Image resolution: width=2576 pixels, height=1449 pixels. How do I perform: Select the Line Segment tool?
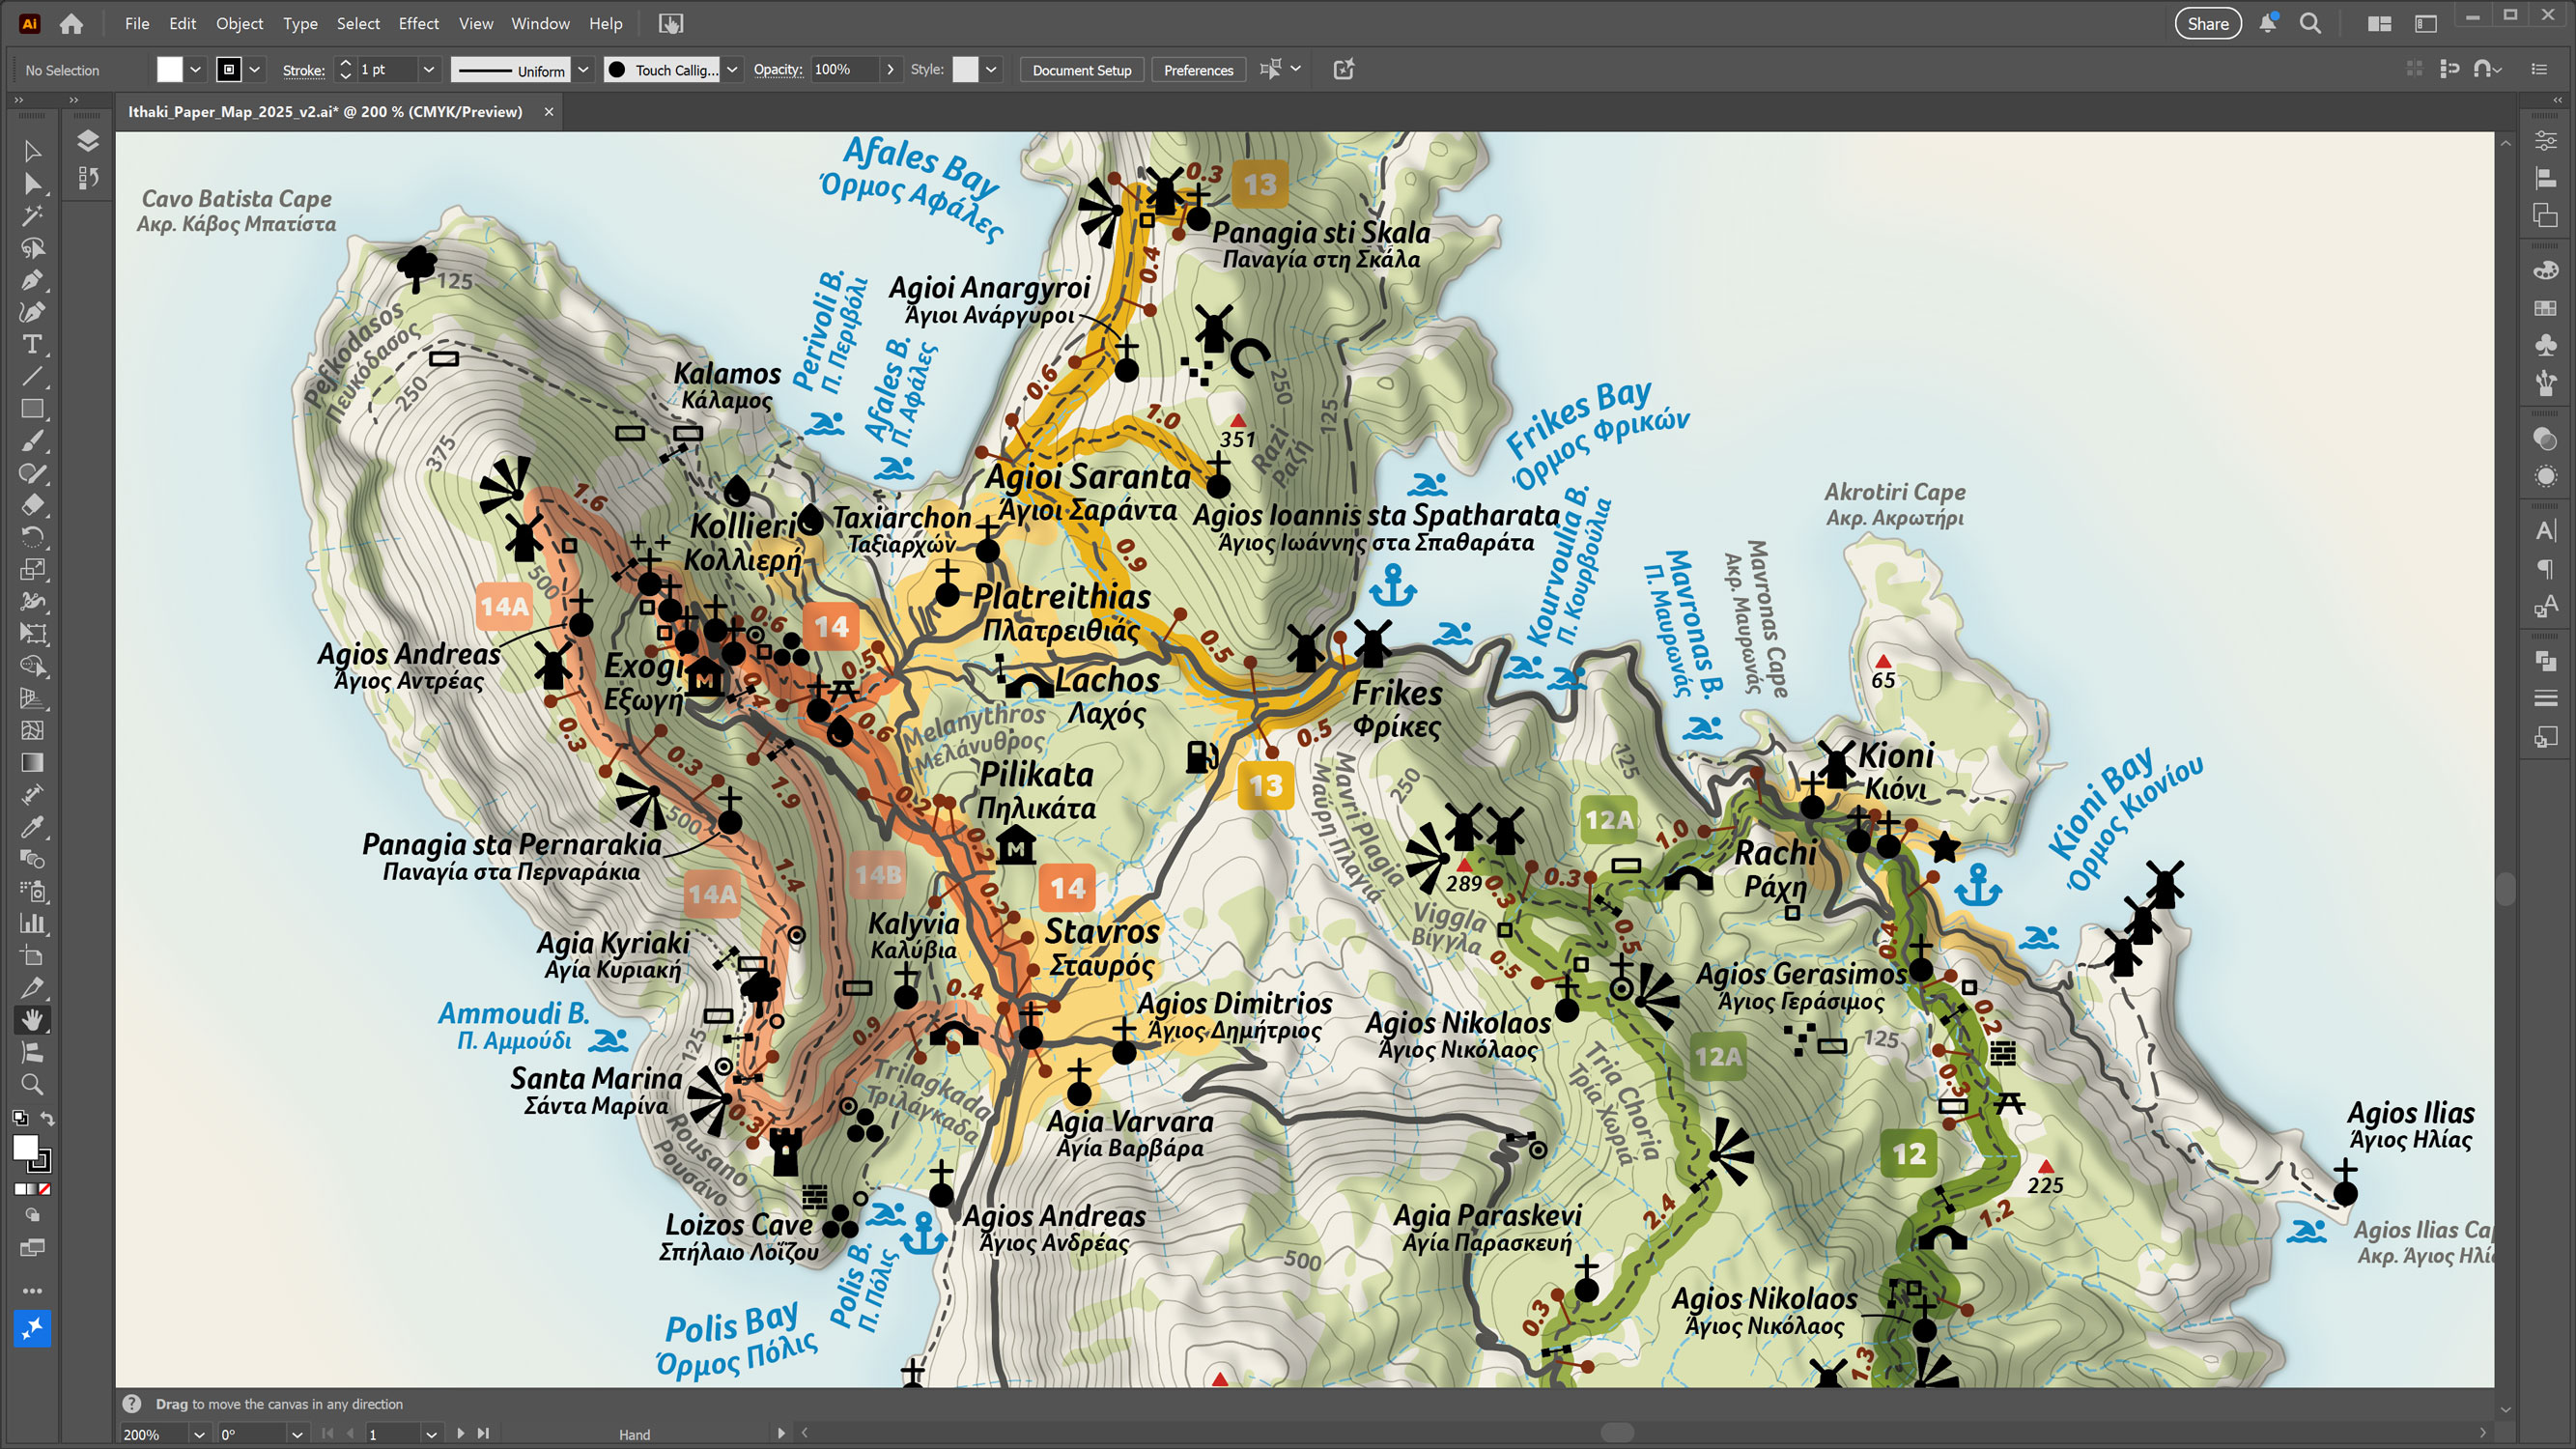tap(32, 377)
